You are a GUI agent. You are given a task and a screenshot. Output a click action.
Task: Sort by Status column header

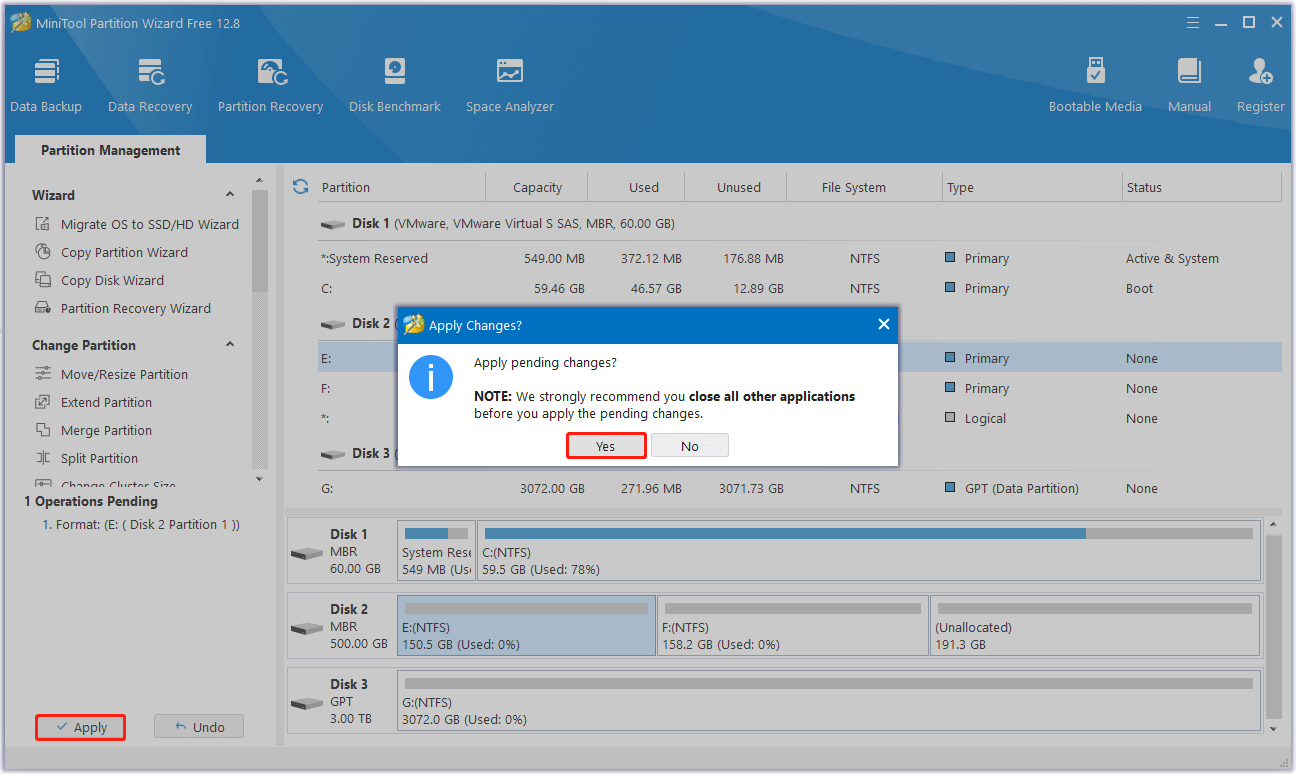(1202, 187)
